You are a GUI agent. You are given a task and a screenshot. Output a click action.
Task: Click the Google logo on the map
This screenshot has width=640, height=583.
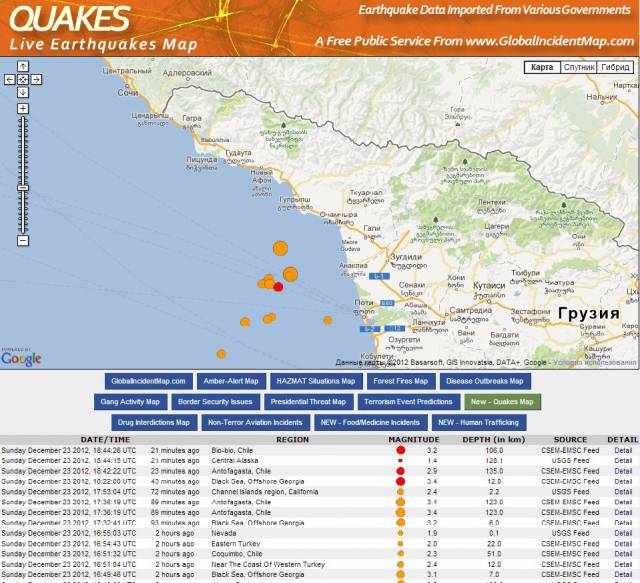tap(21, 357)
